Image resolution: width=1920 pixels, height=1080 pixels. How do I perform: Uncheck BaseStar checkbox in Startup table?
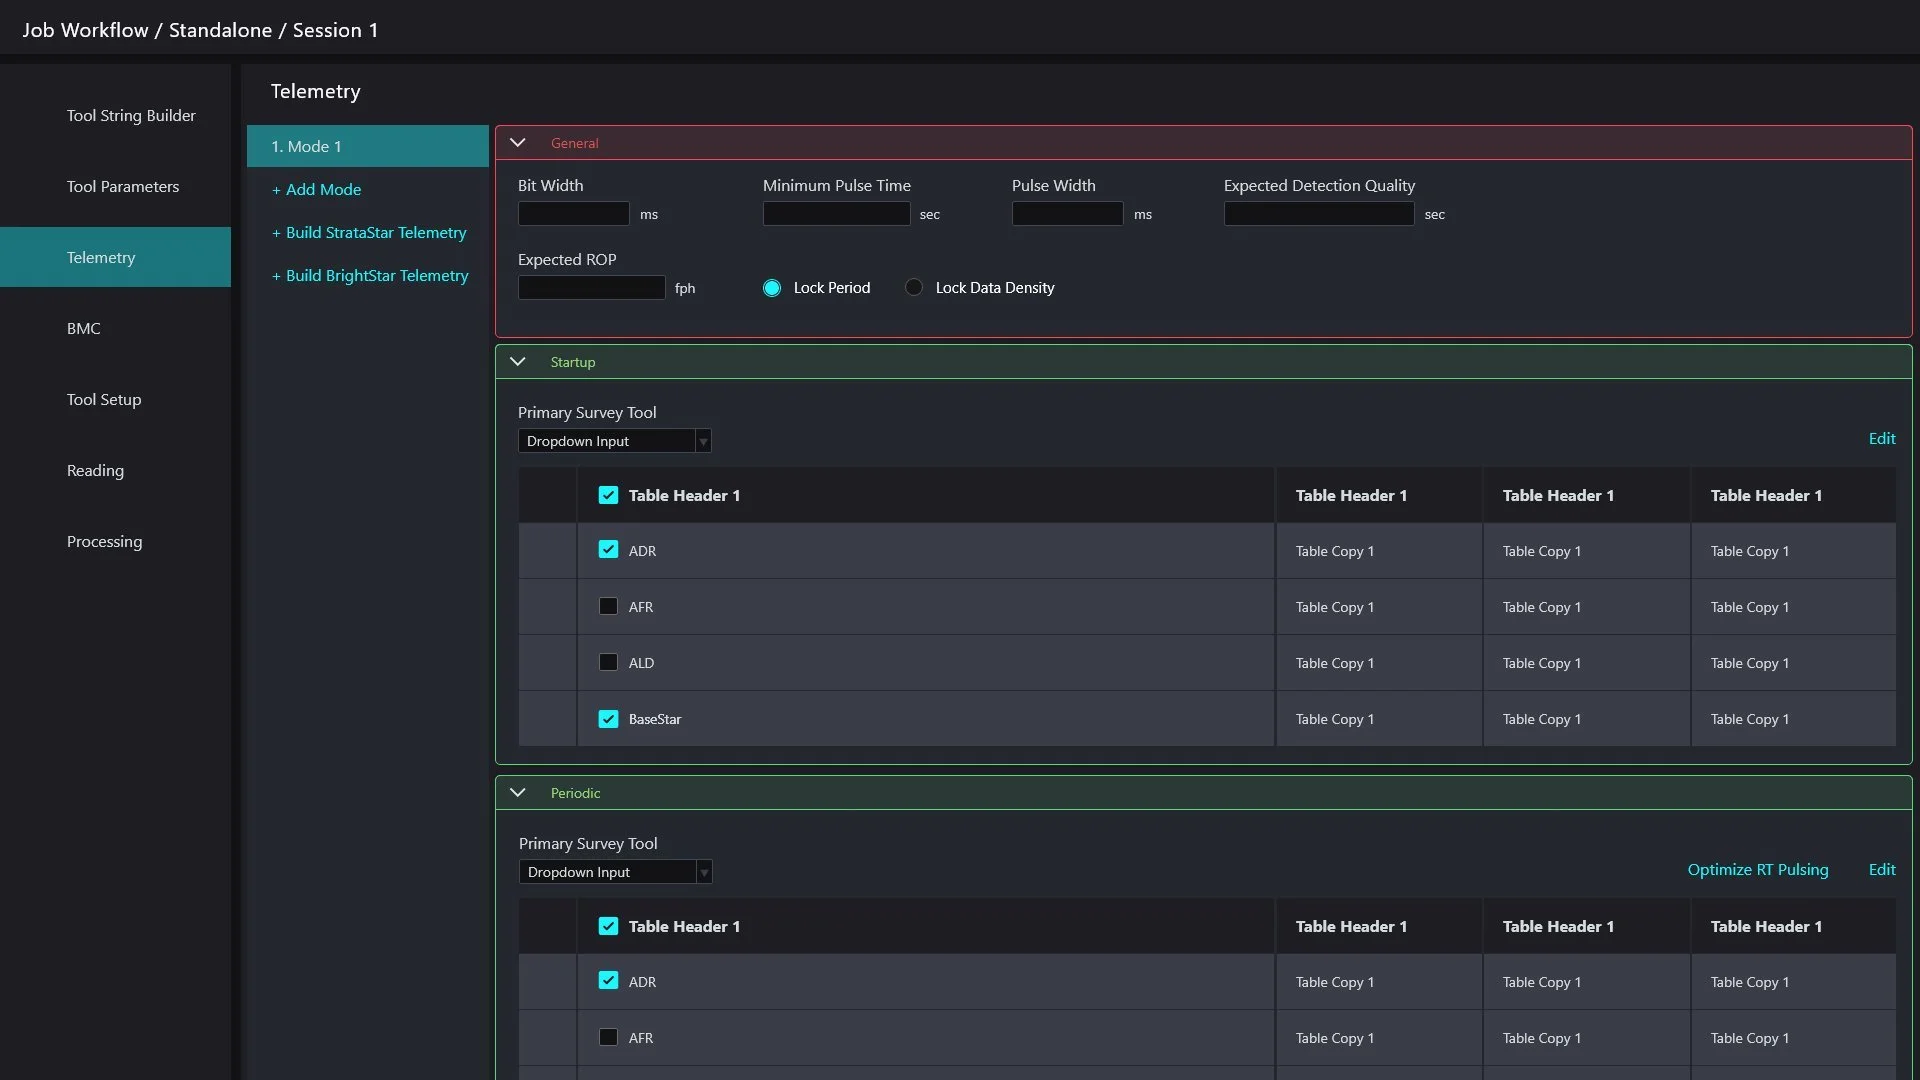pyautogui.click(x=608, y=719)
